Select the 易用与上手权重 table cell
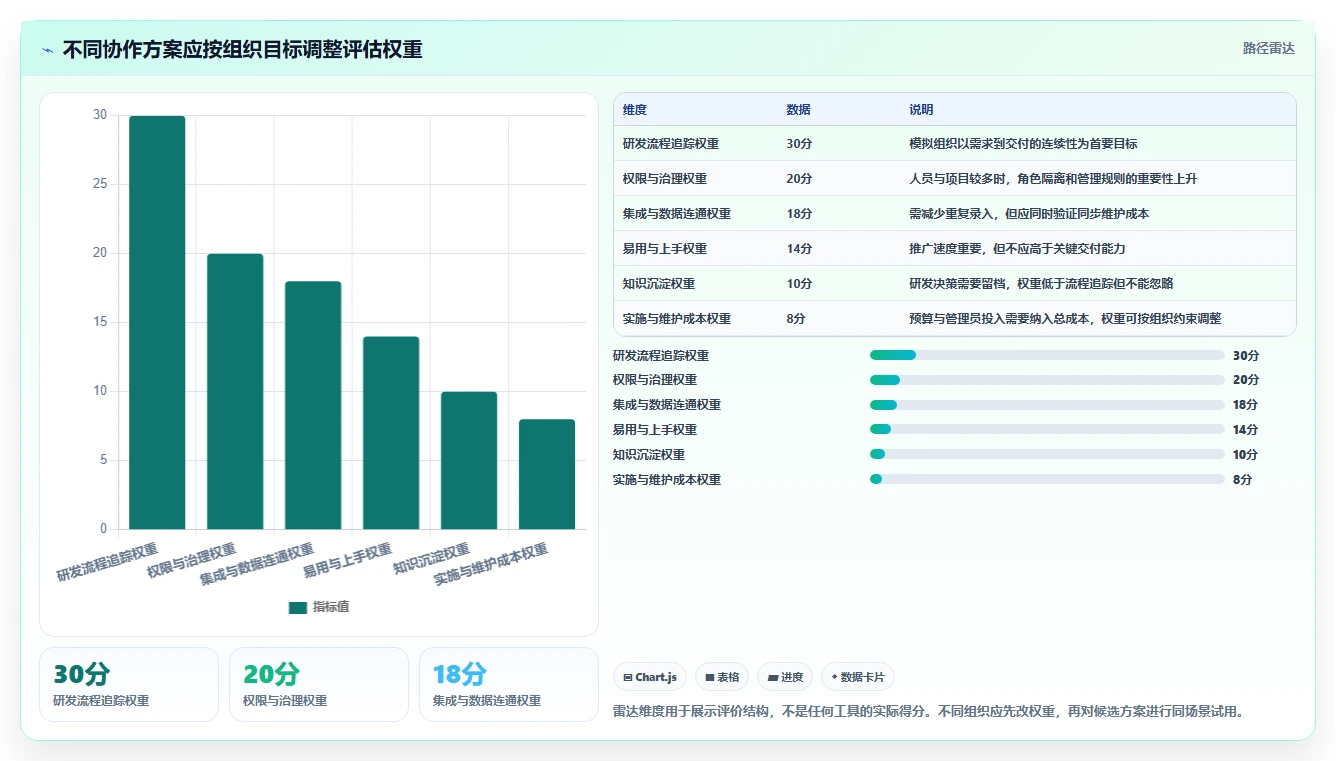Viewport: 1336px width, 761px height. pyautogui.click(x=695, y=249)
